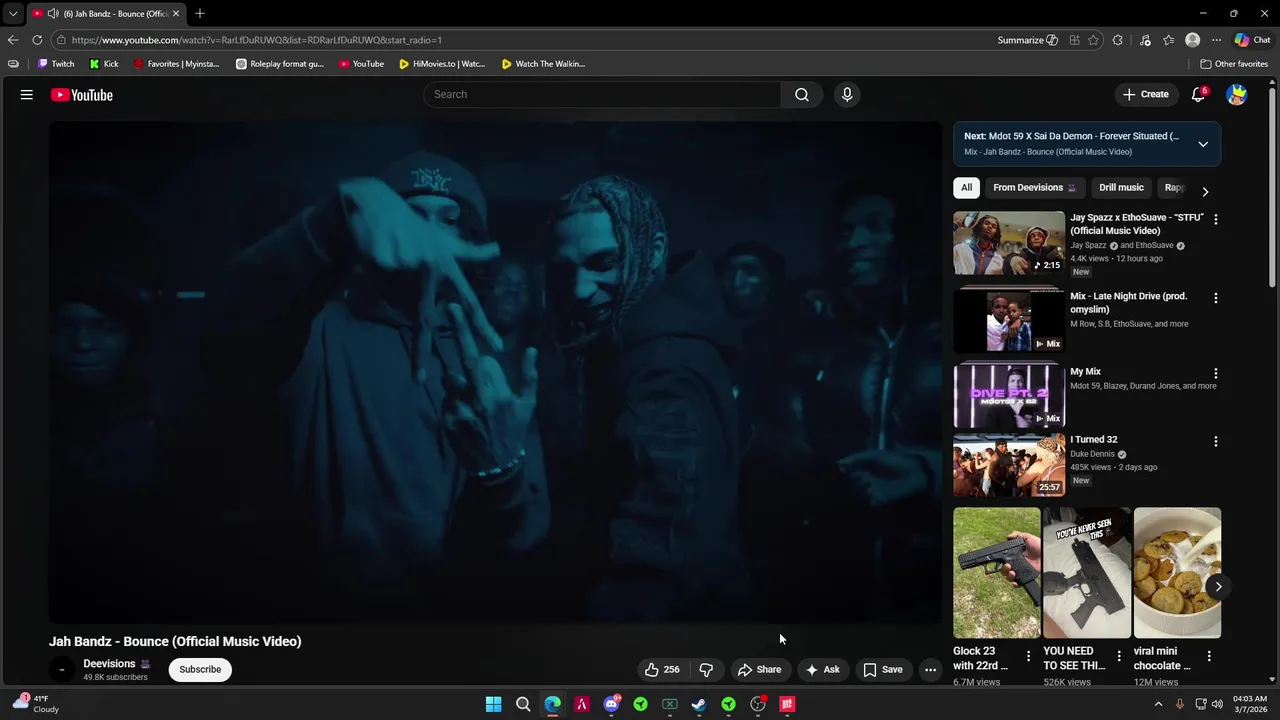Open the YouTube account avatar menu
The height and width of the screenshot is (720, 1280).
point(1237,95)
